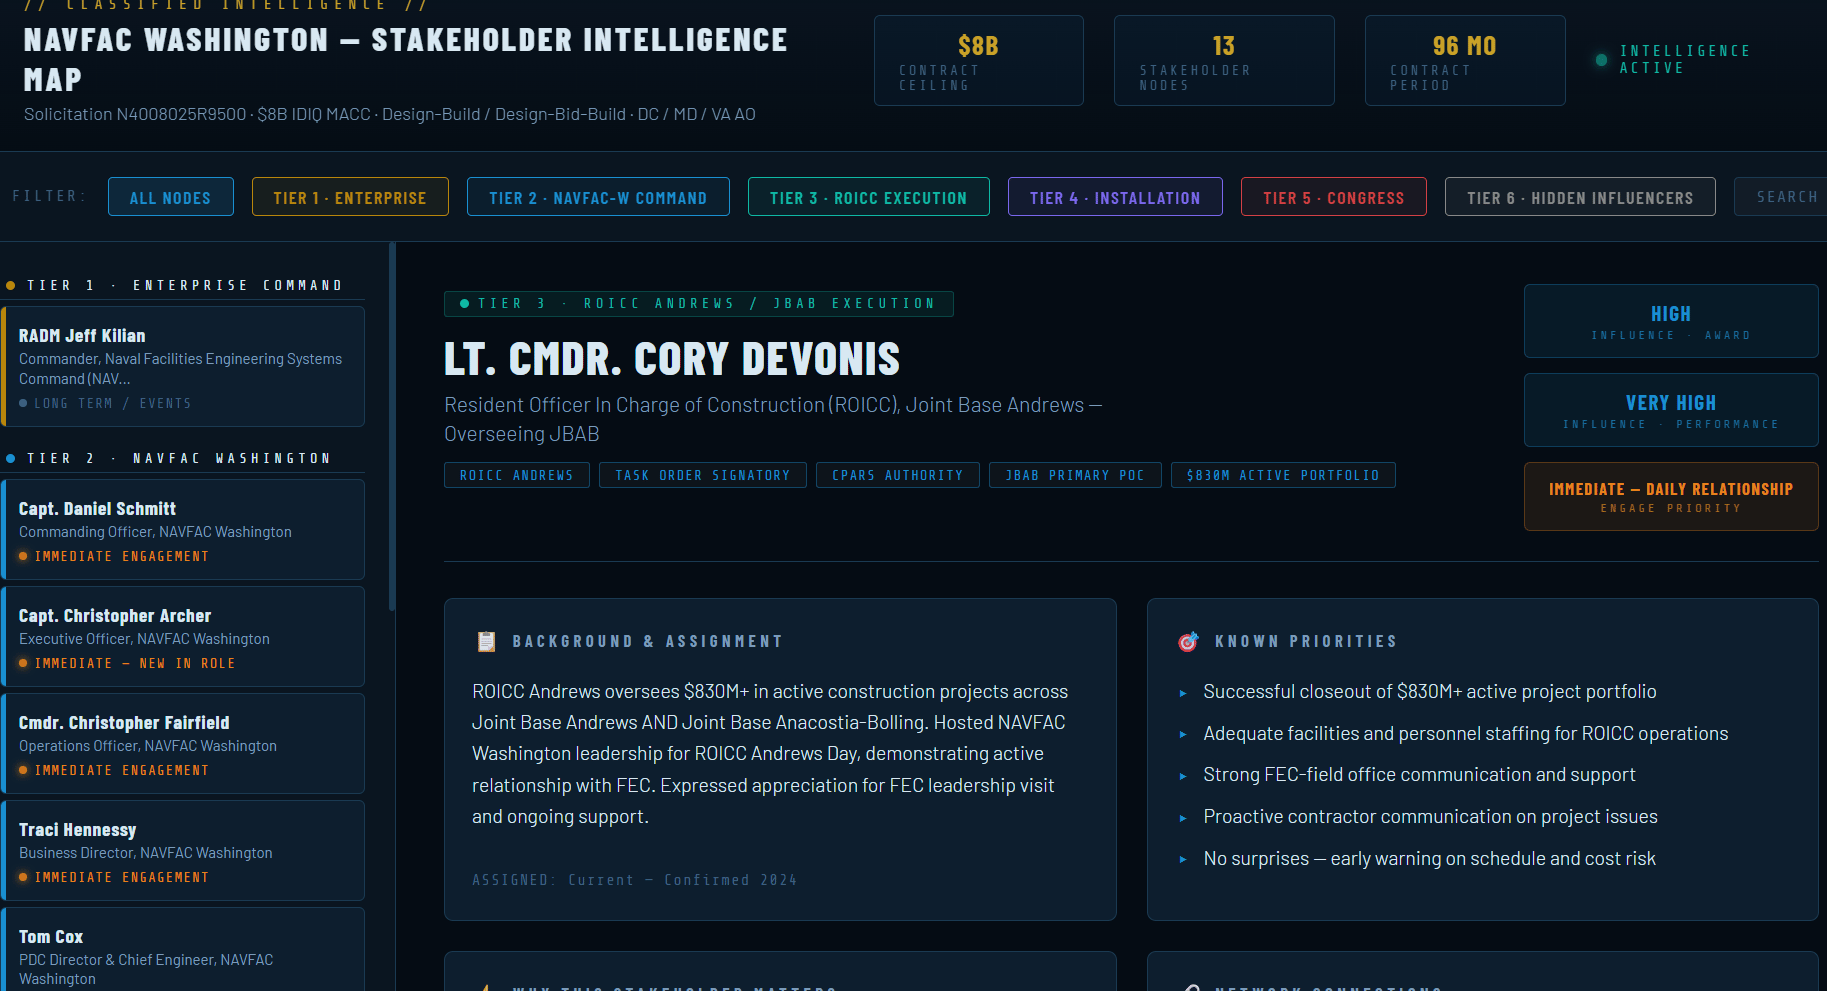Filter by Tier 4 · Installation
The height and width of the screenshot is (991, 1827).
(1115, 197)
